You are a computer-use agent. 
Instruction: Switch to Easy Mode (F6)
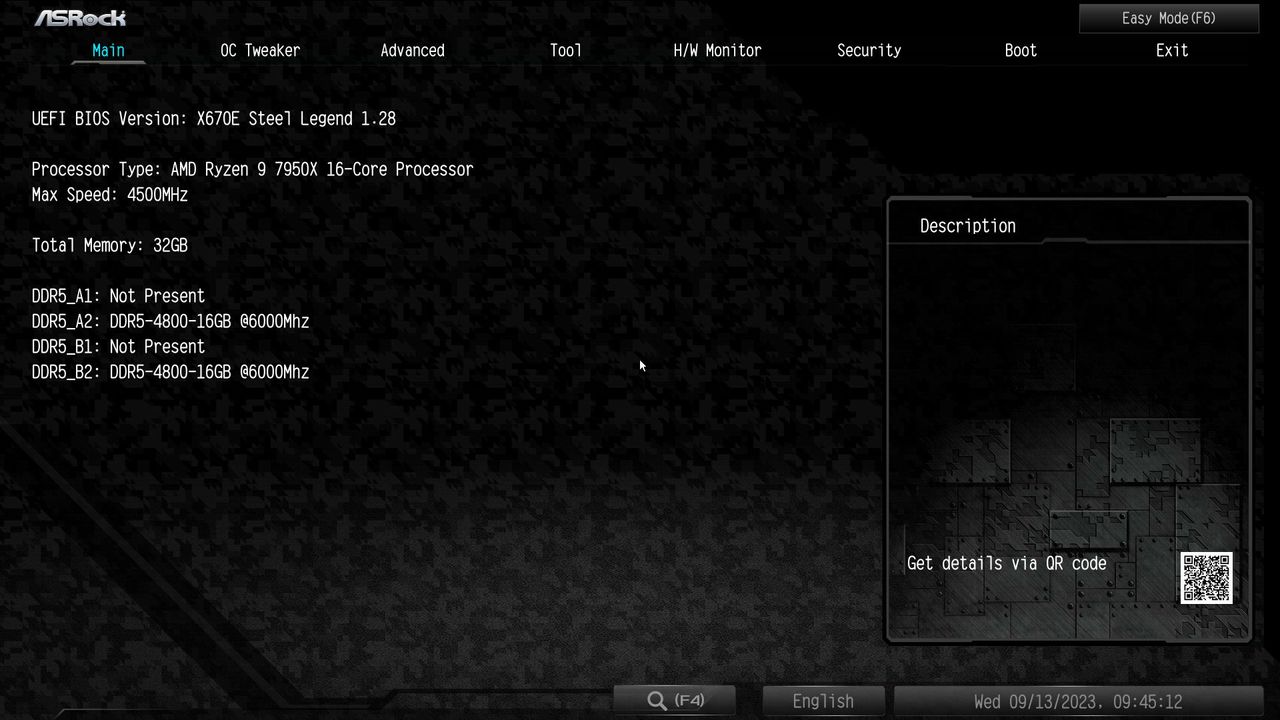[x=1168, y=18]
